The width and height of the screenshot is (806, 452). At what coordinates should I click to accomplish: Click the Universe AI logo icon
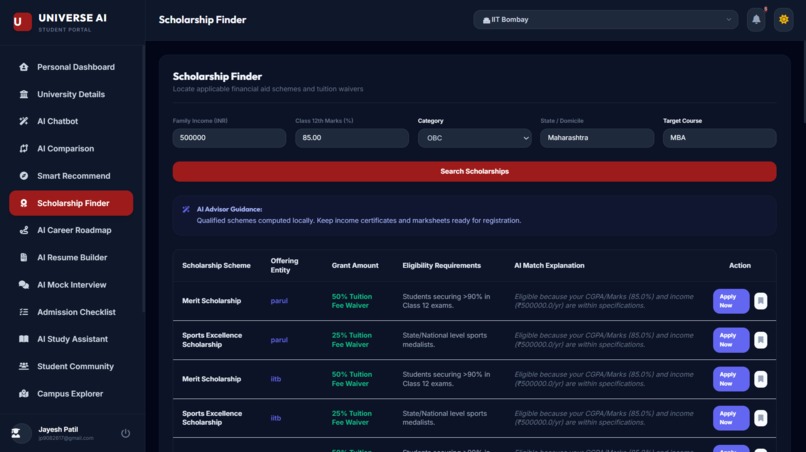[x=22, y=22]
